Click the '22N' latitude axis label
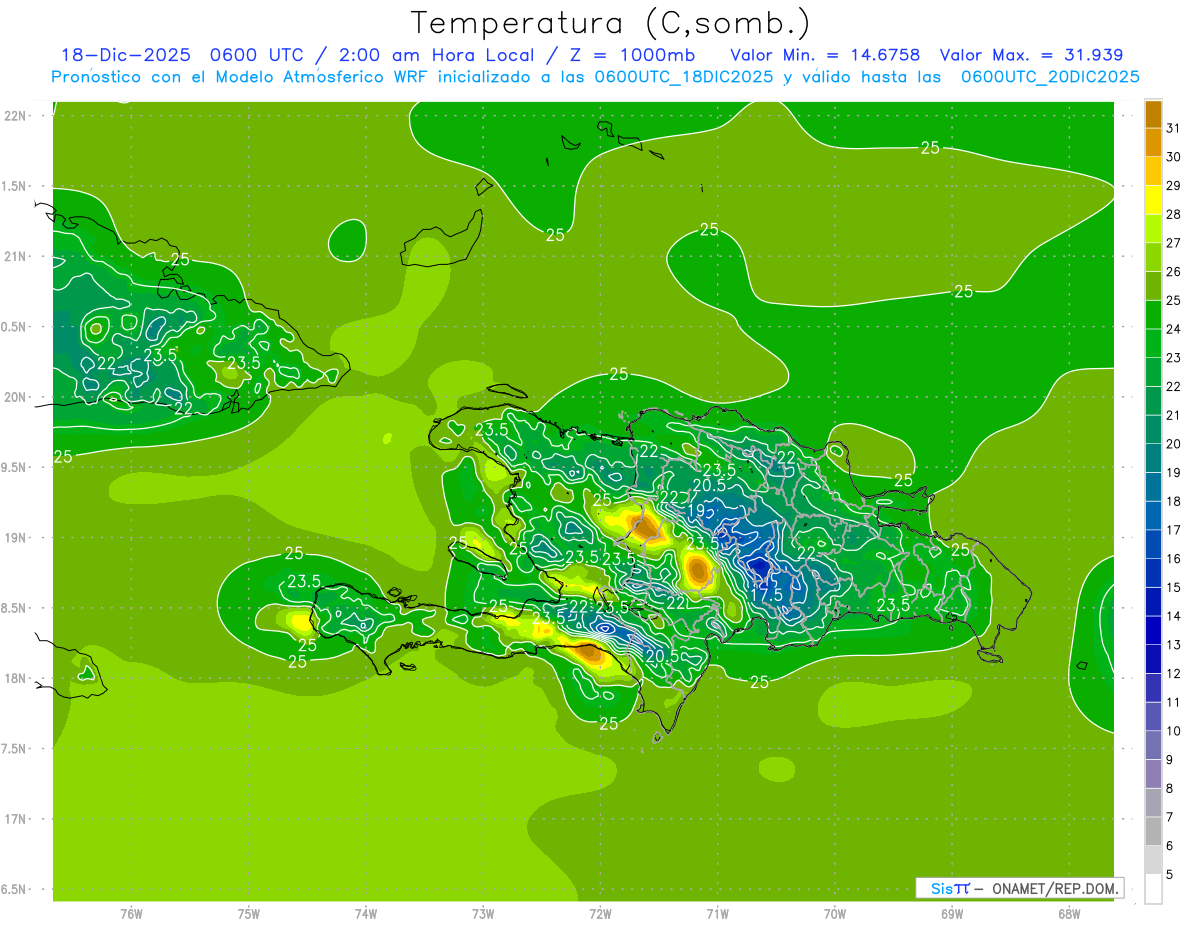This screenshot has height=927, width=1200. pos(15,116)
